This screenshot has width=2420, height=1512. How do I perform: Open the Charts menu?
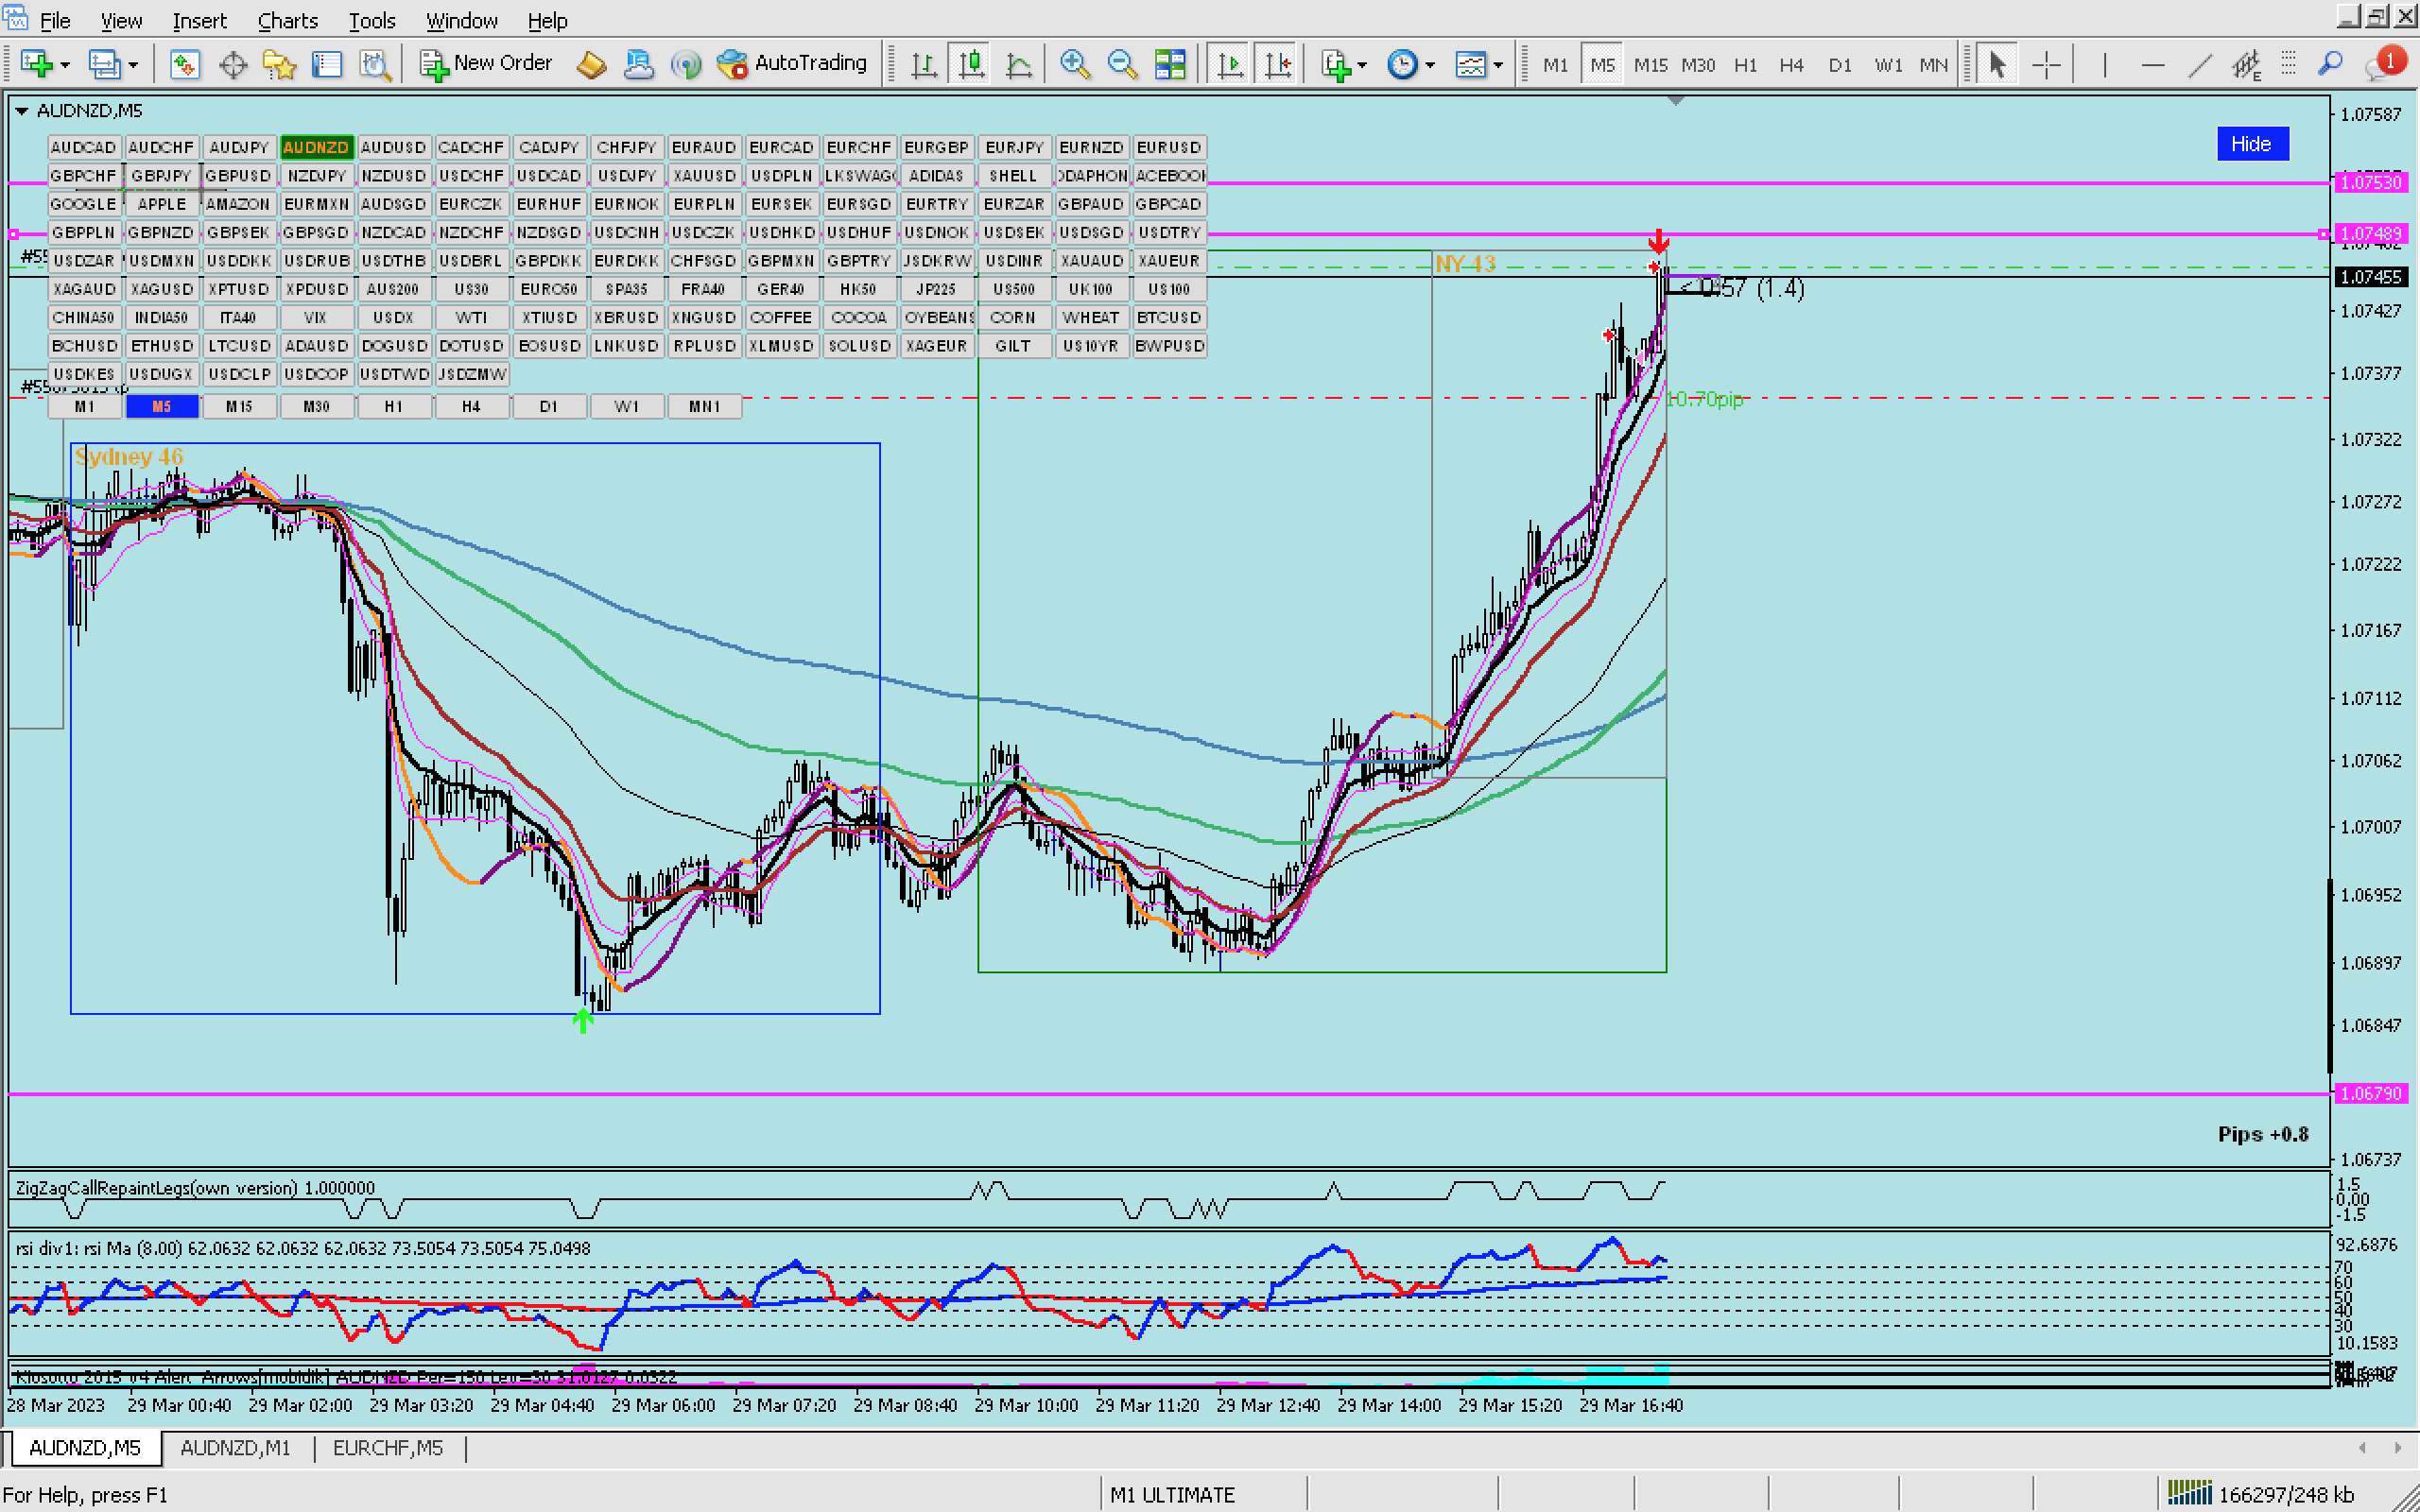coord(287,20)
